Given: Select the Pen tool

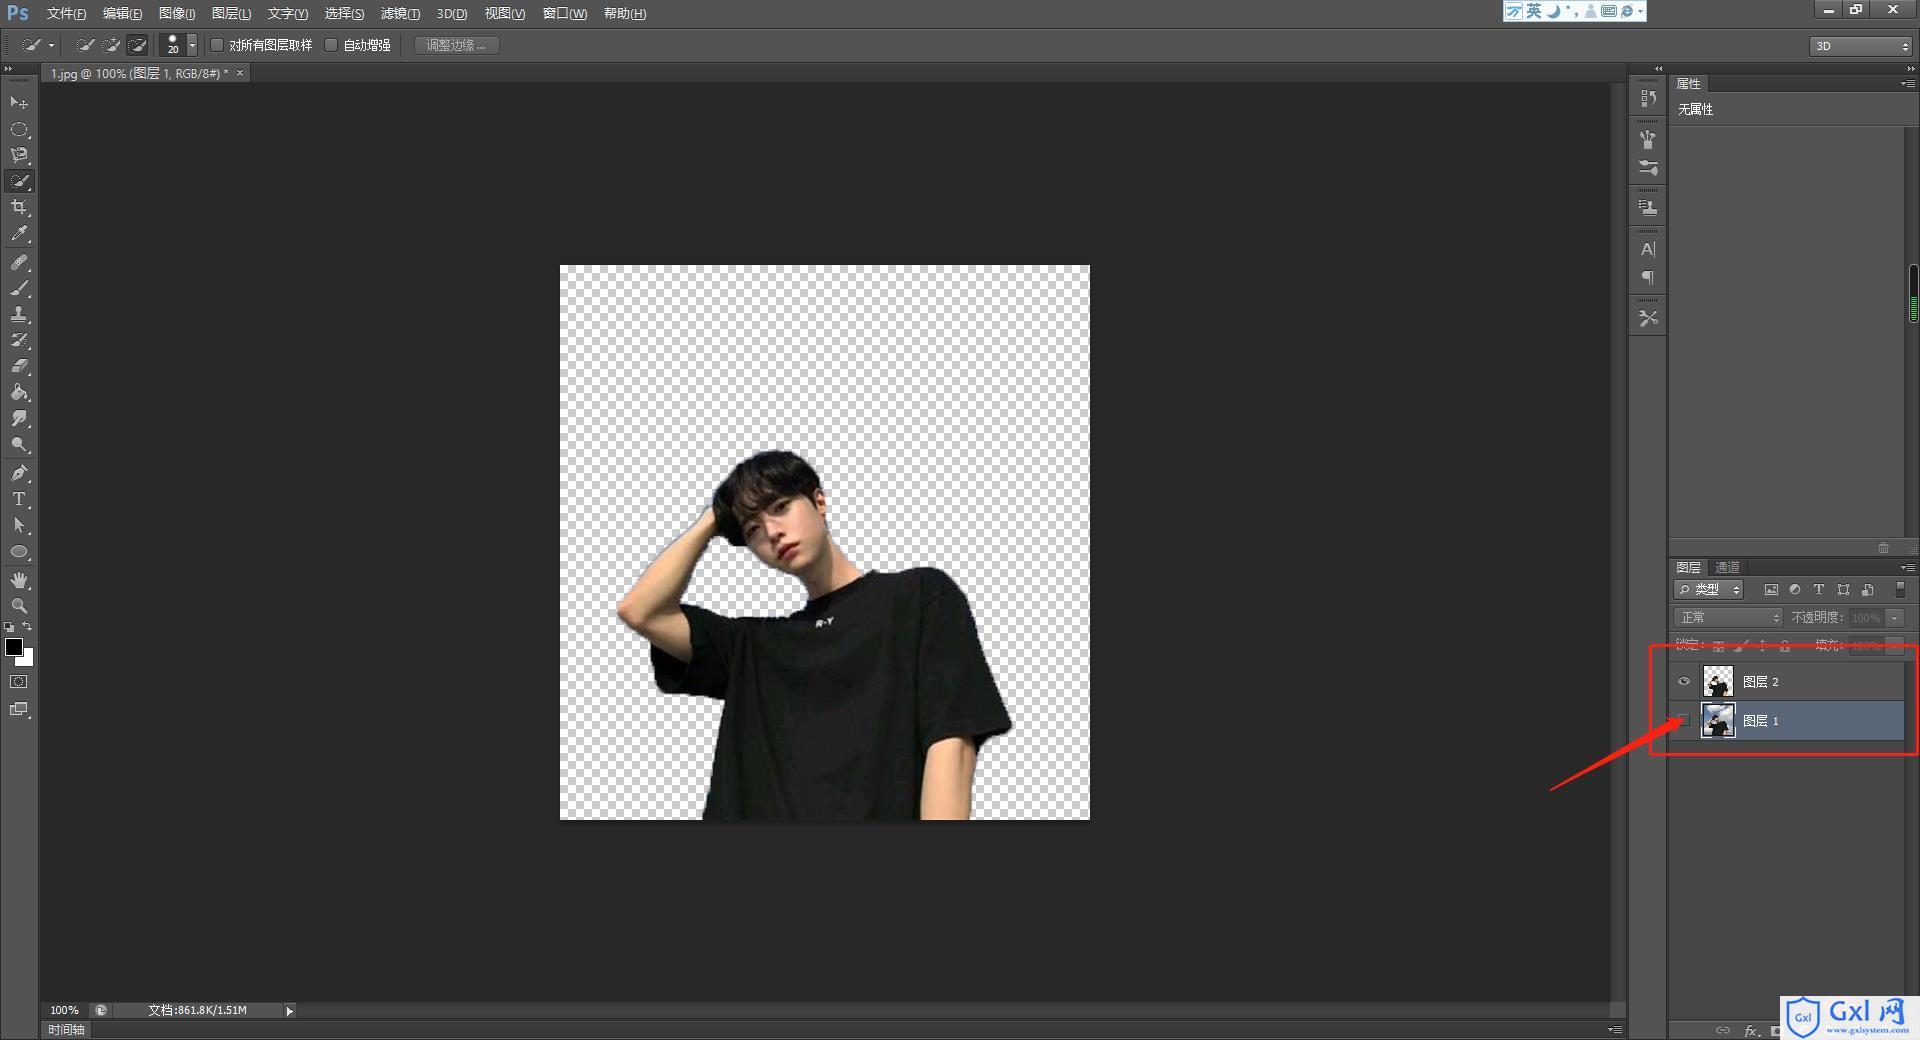Looking at the screenshot, I should (19, 473).
